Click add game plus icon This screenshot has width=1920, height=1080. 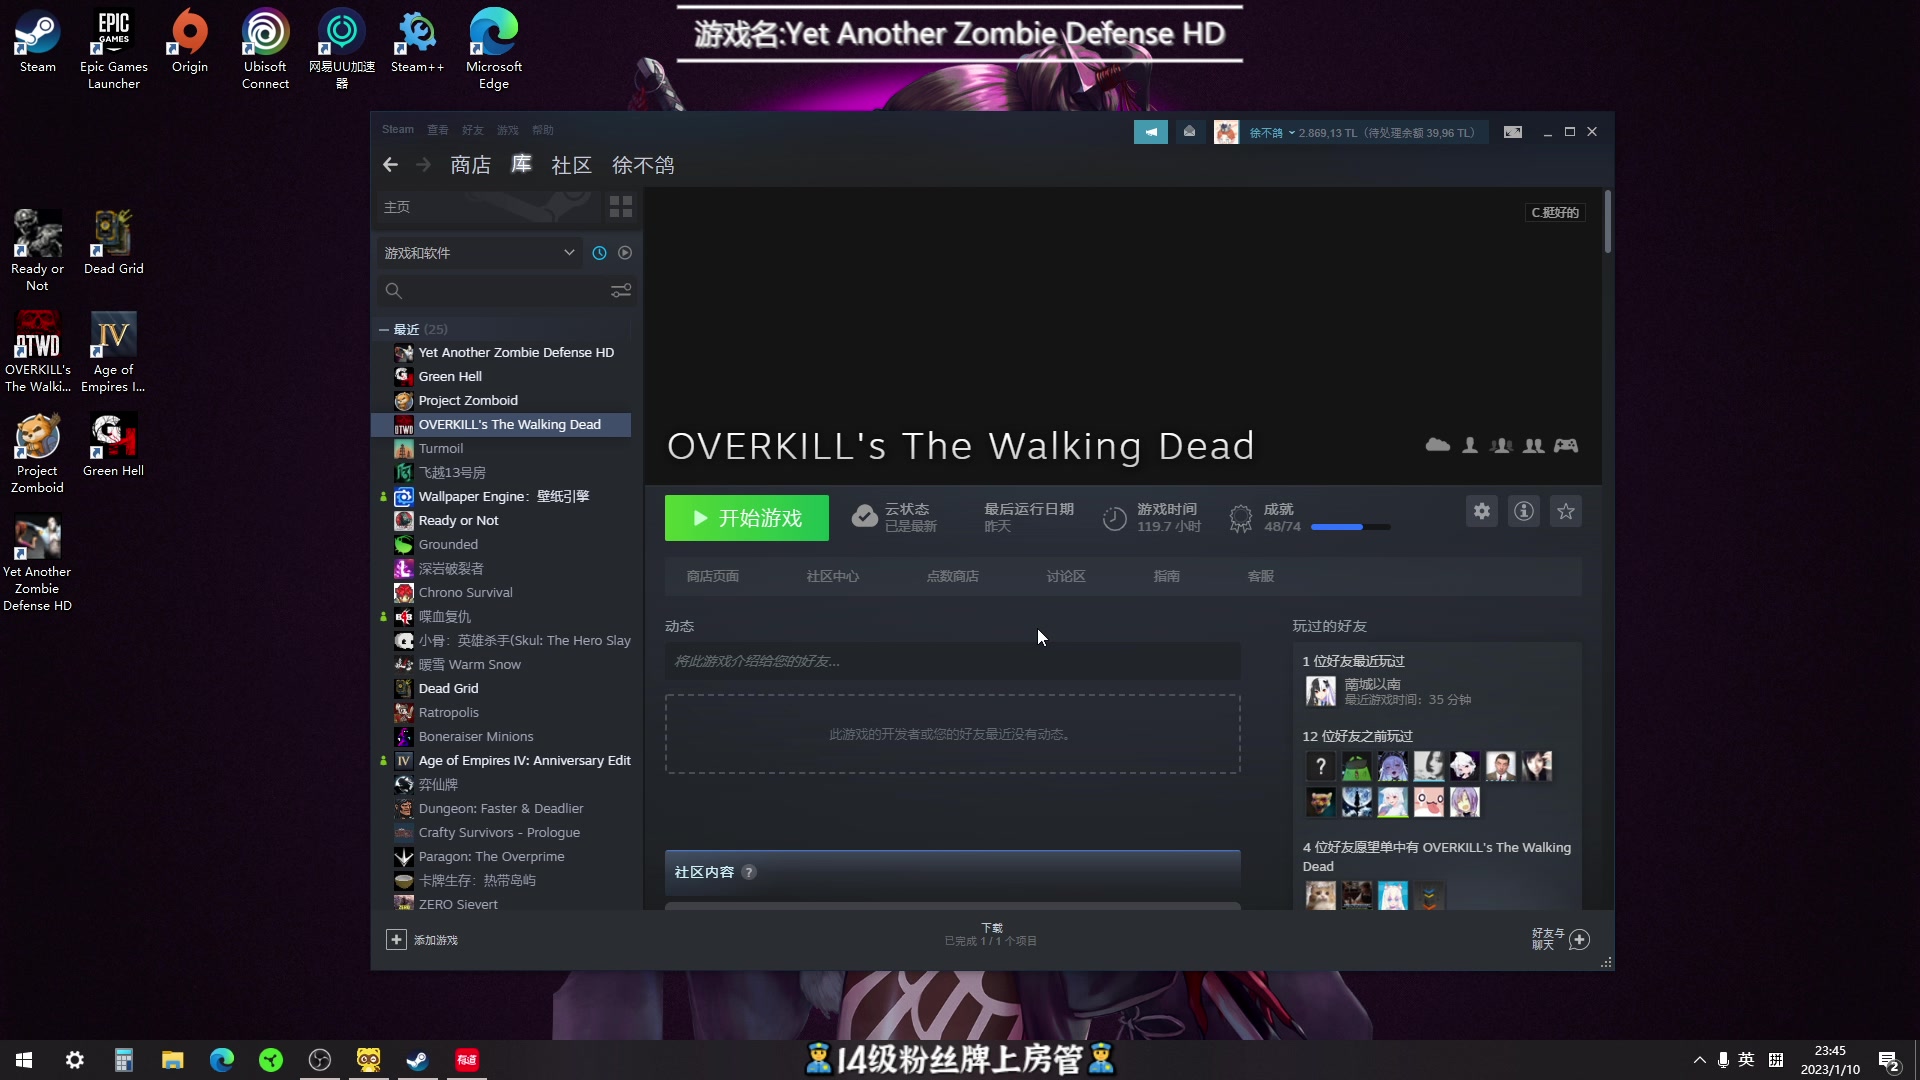point(396,940)
